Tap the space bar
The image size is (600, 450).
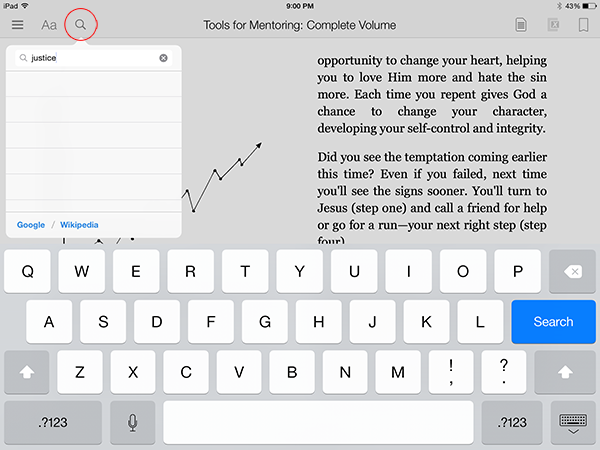318,422
